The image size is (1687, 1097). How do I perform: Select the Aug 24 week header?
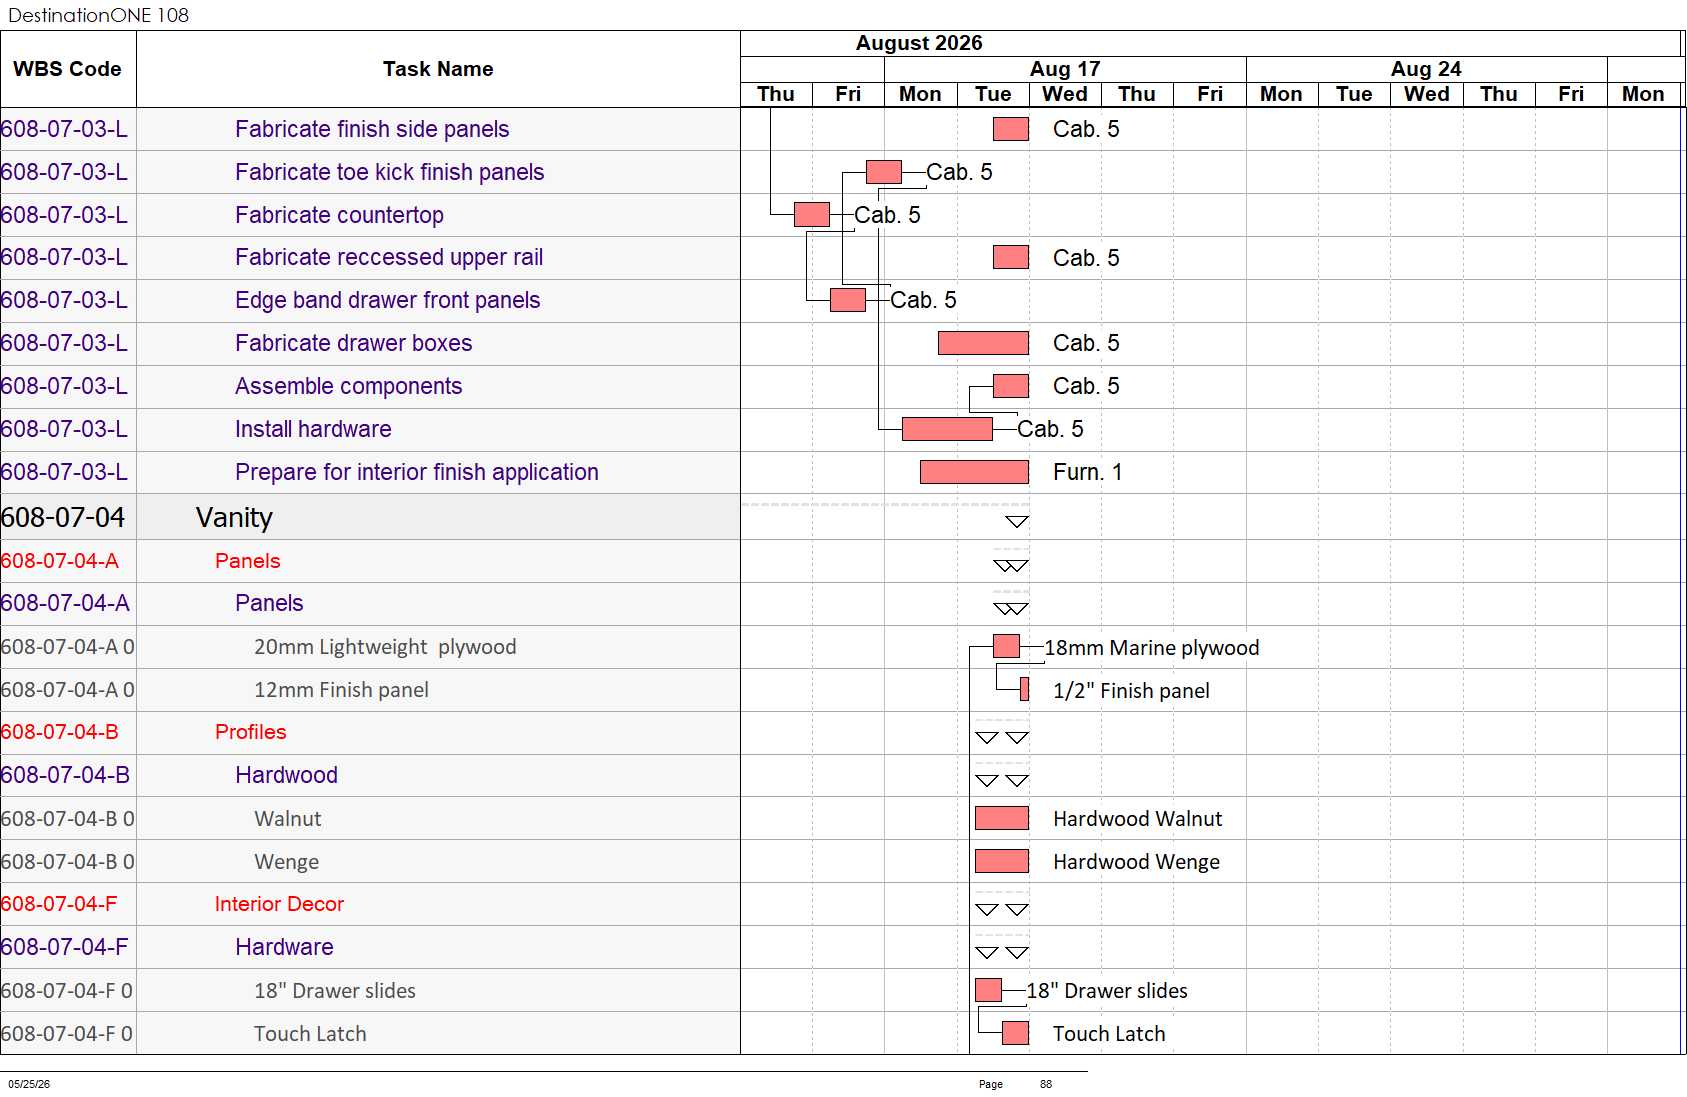click(1426, 69)
